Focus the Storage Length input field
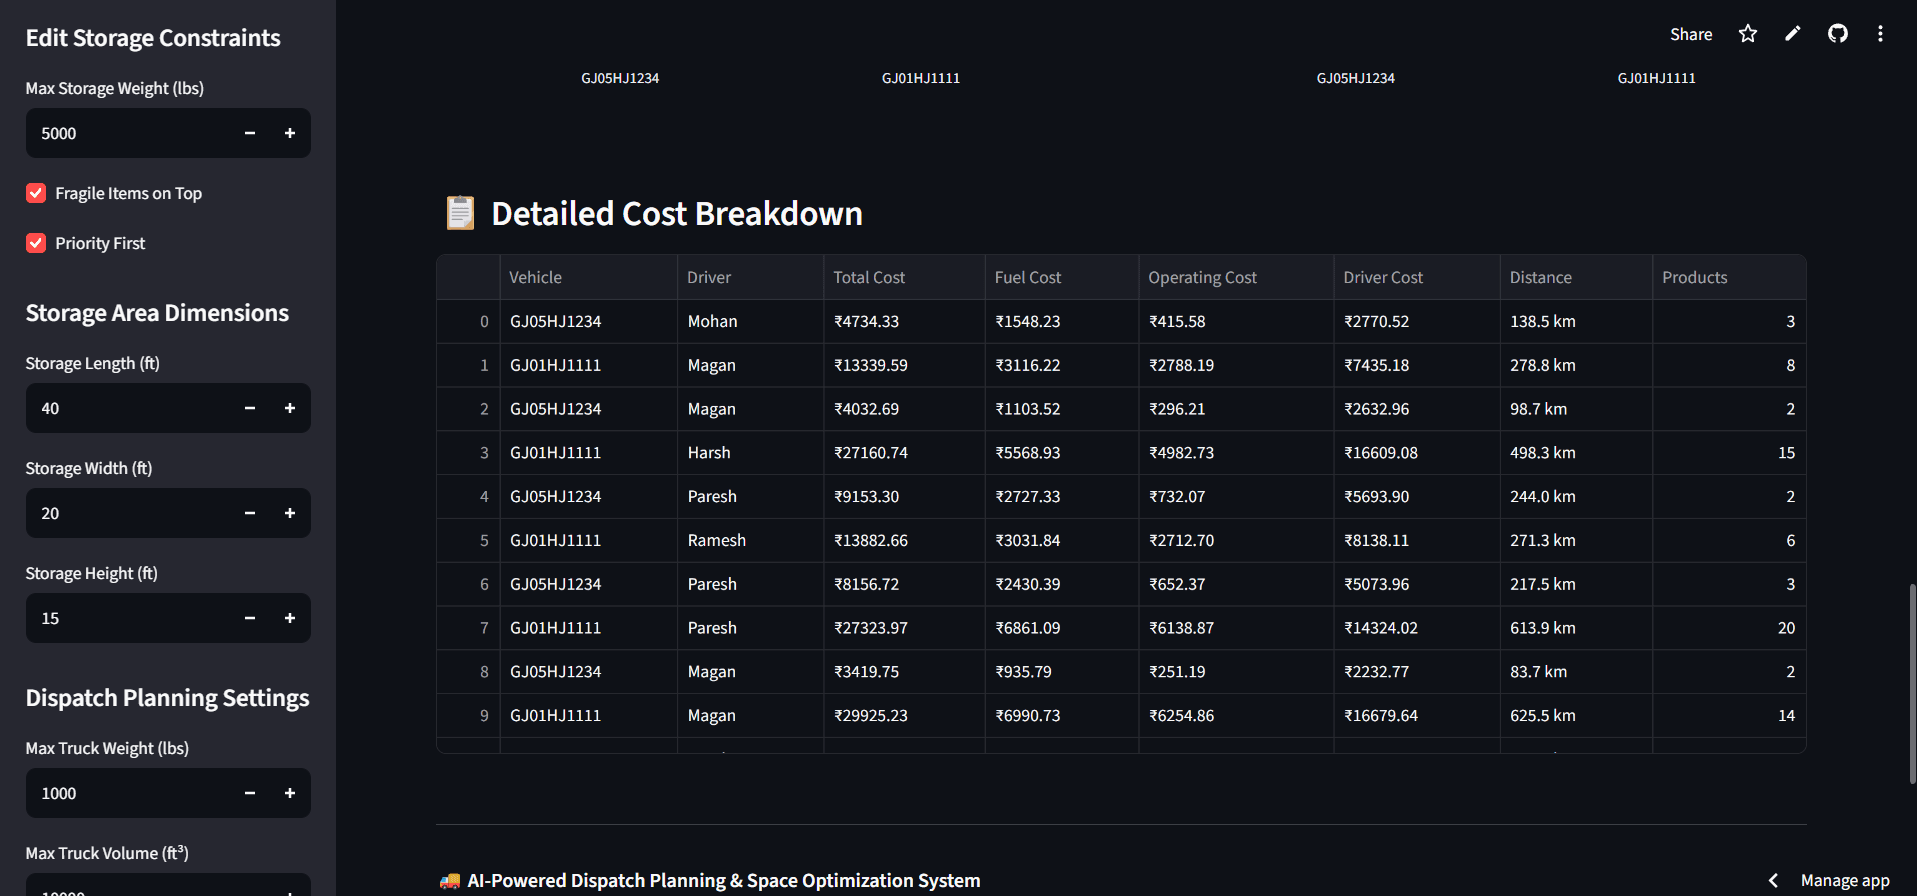This screenshot has width=1917, height=896. pos(128,408)
